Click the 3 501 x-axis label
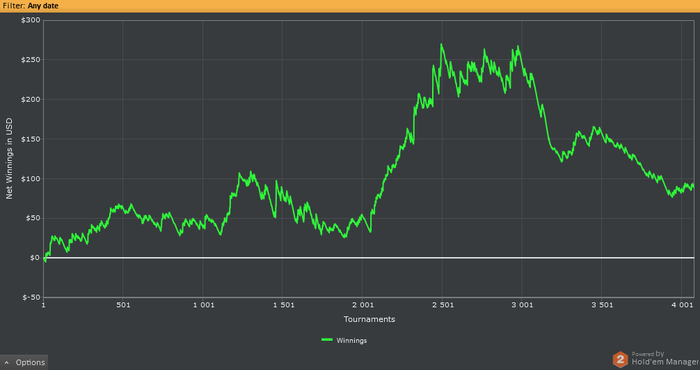This screenshot has height=370, width=700. 602,305
